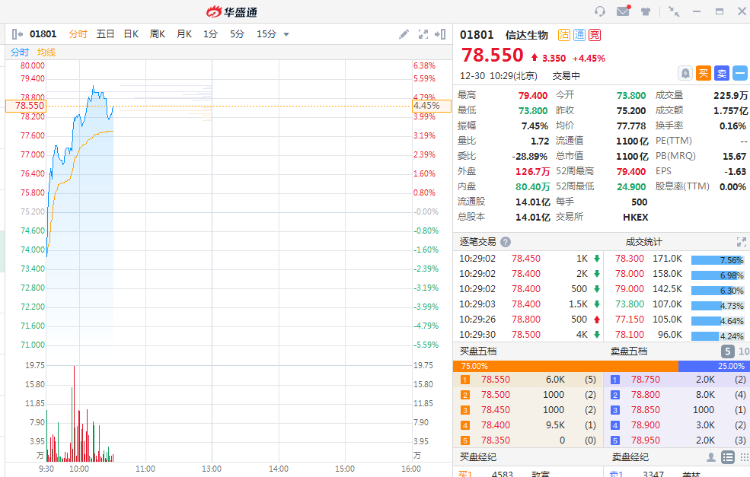Expand the 成交统计 panel icon
Screen dimensions: 750x477
(741, 241)
